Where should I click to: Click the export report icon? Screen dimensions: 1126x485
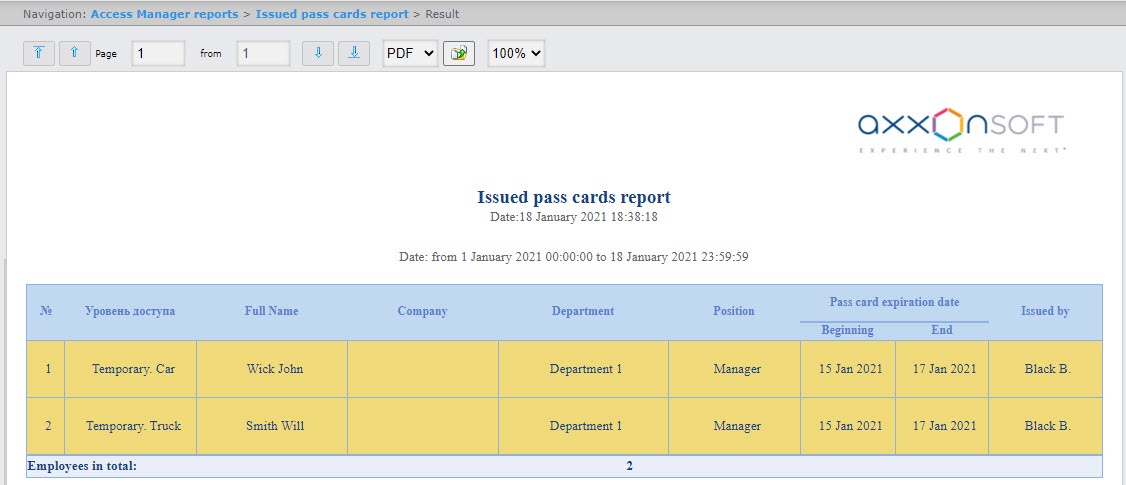459,53
